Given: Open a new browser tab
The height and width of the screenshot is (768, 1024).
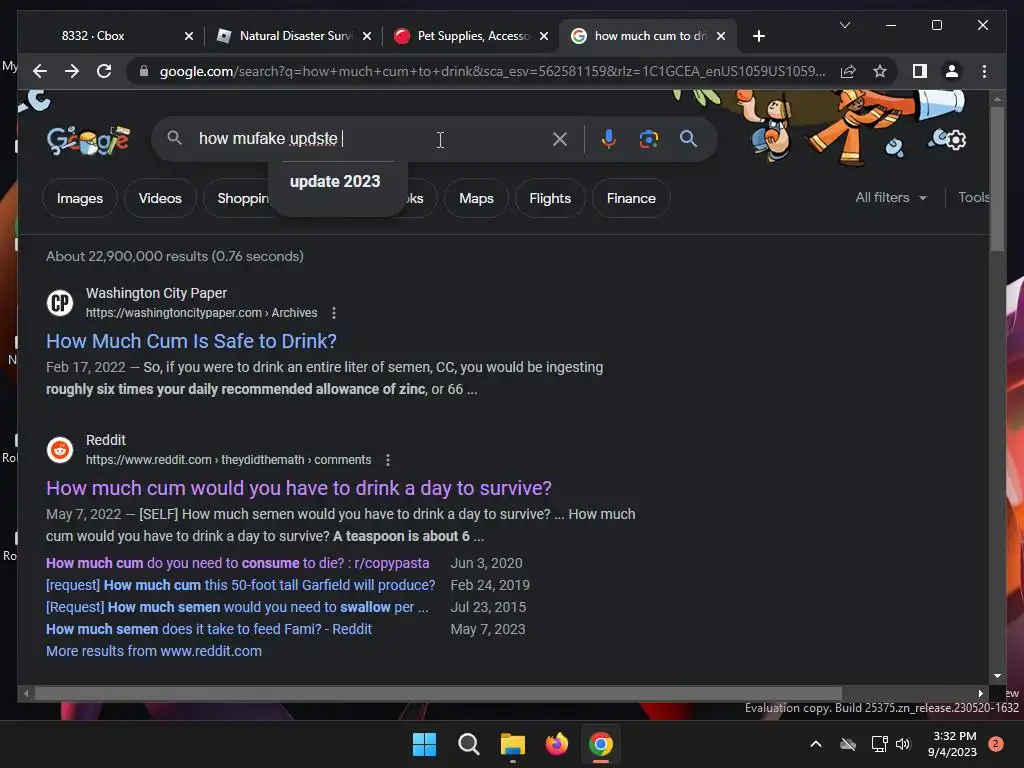Looking at the screenshot, I should [758, 36].
